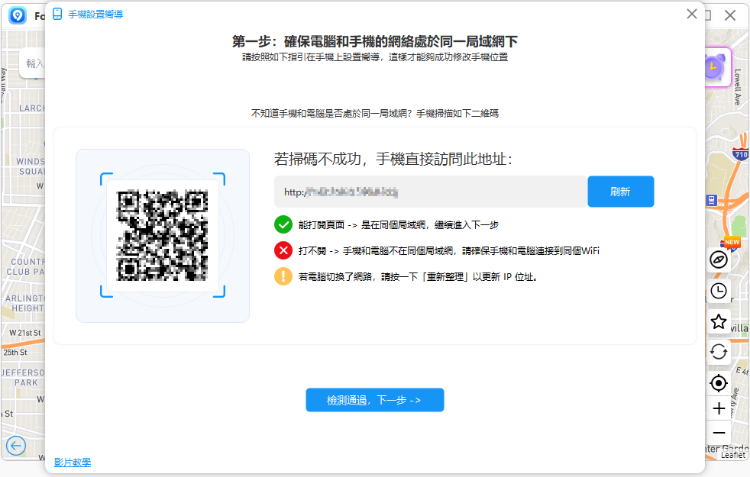The image size is (750, 477).
Task: Click the QR code image
Action: tap(163, 235)
